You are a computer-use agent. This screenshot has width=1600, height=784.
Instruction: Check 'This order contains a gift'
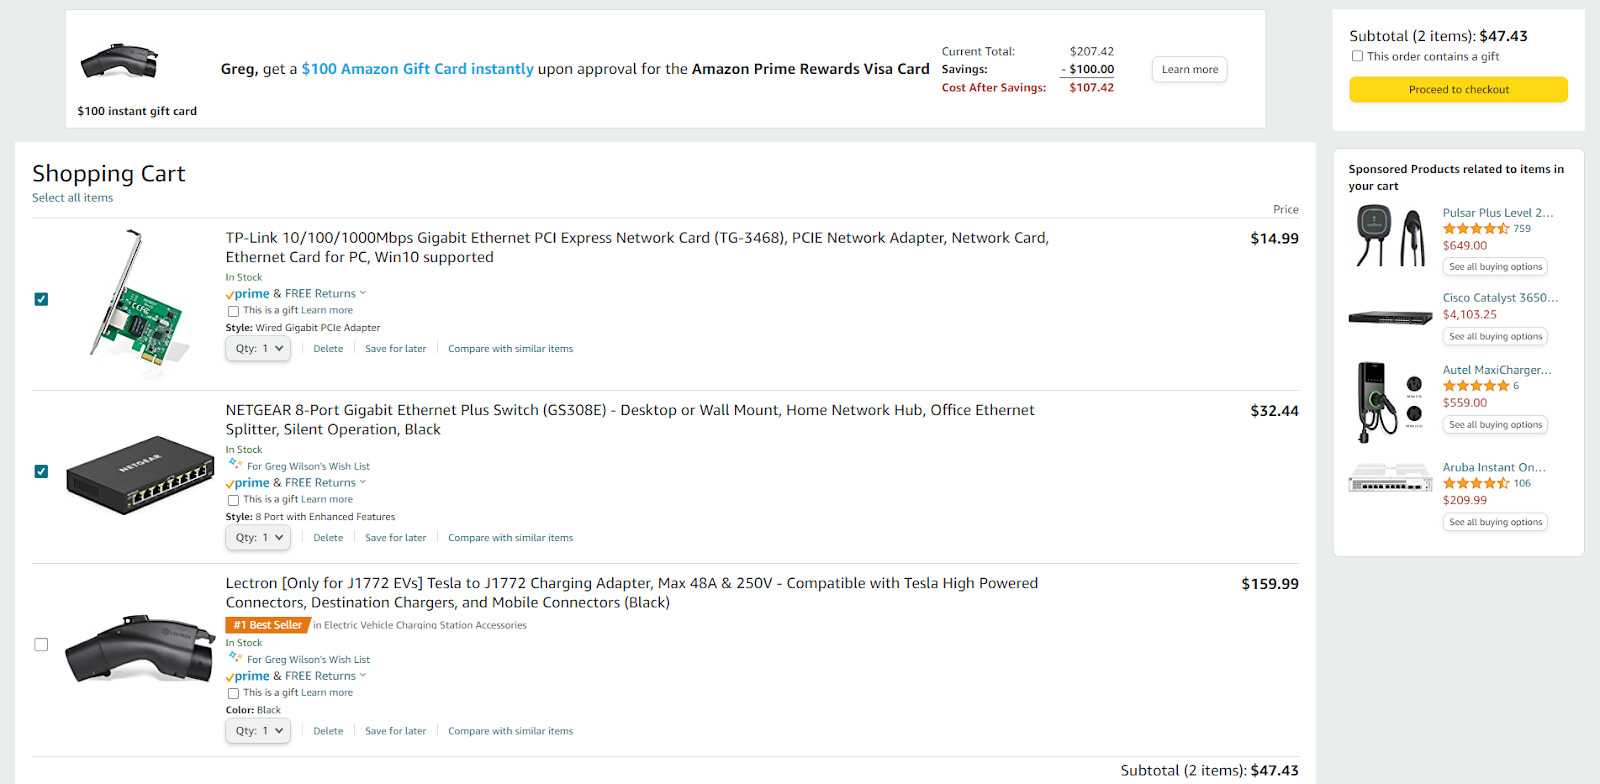(1357, 56)
